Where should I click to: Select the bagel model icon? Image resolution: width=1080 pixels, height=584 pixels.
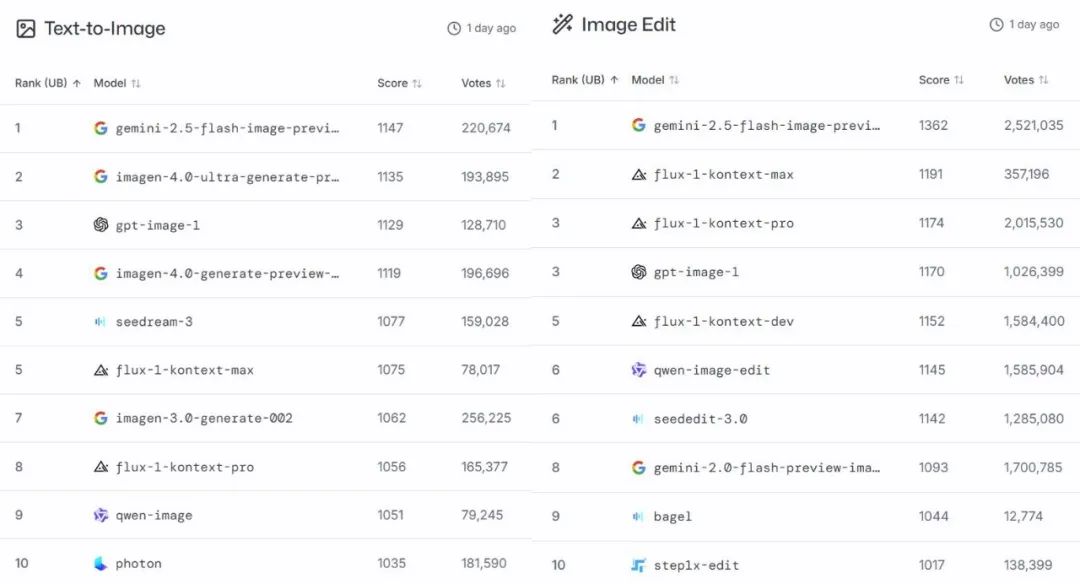(x=638, y=516)
